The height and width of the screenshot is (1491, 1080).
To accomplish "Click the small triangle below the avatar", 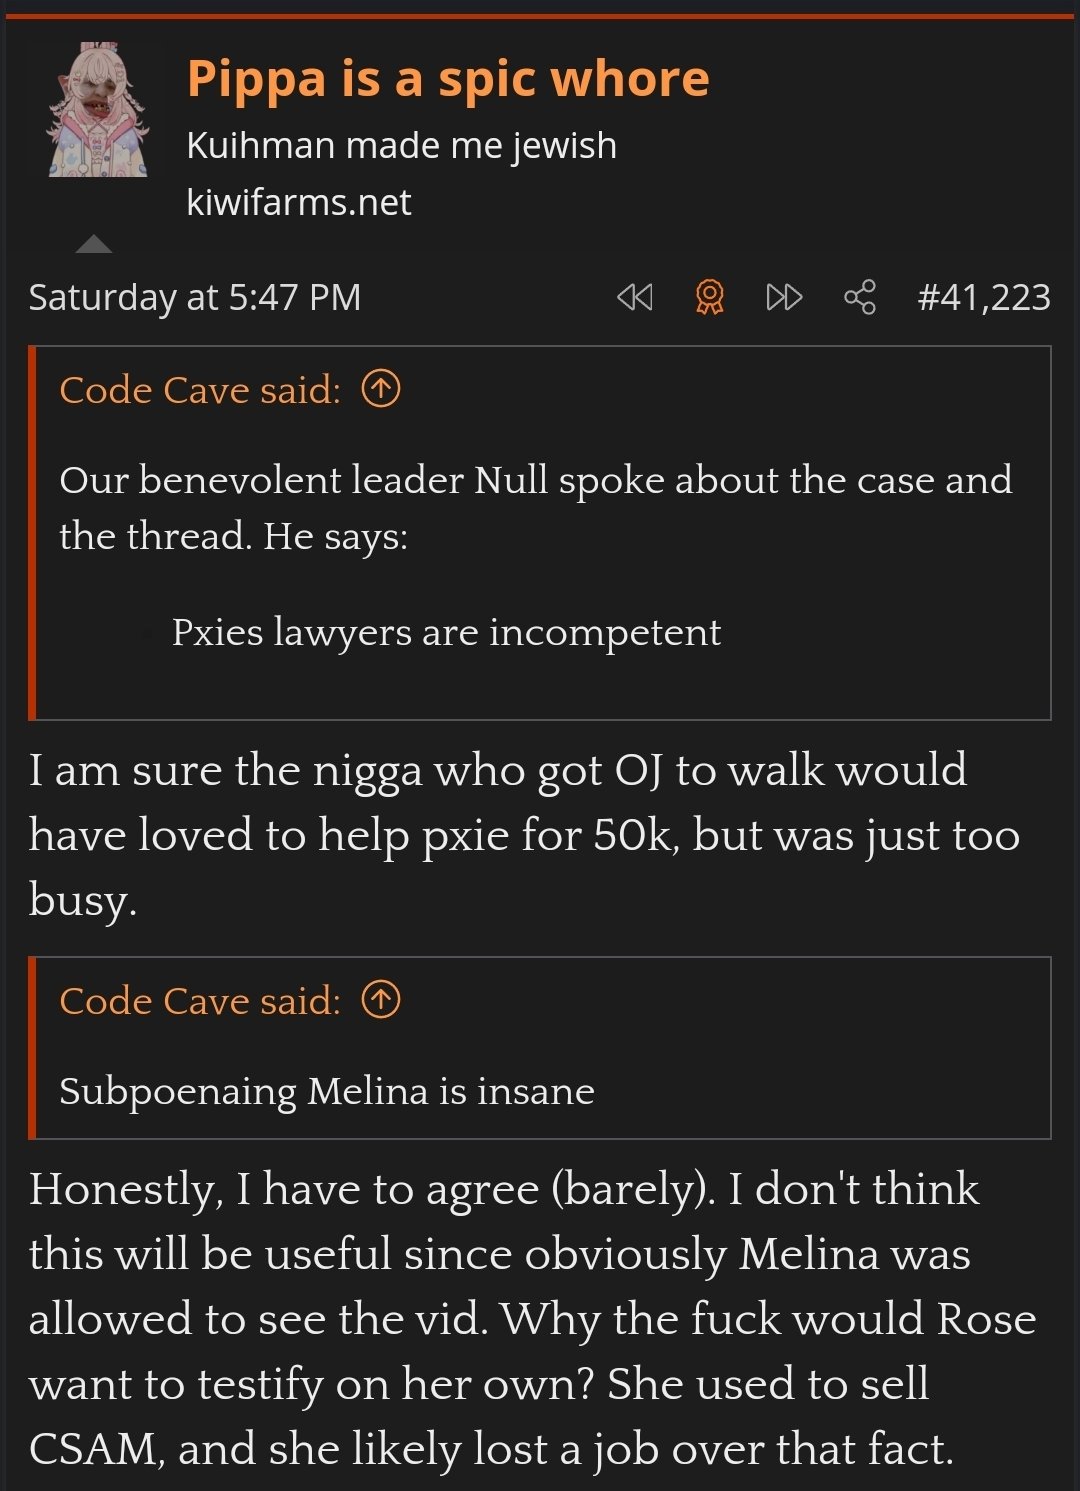I will pos(94,244).
